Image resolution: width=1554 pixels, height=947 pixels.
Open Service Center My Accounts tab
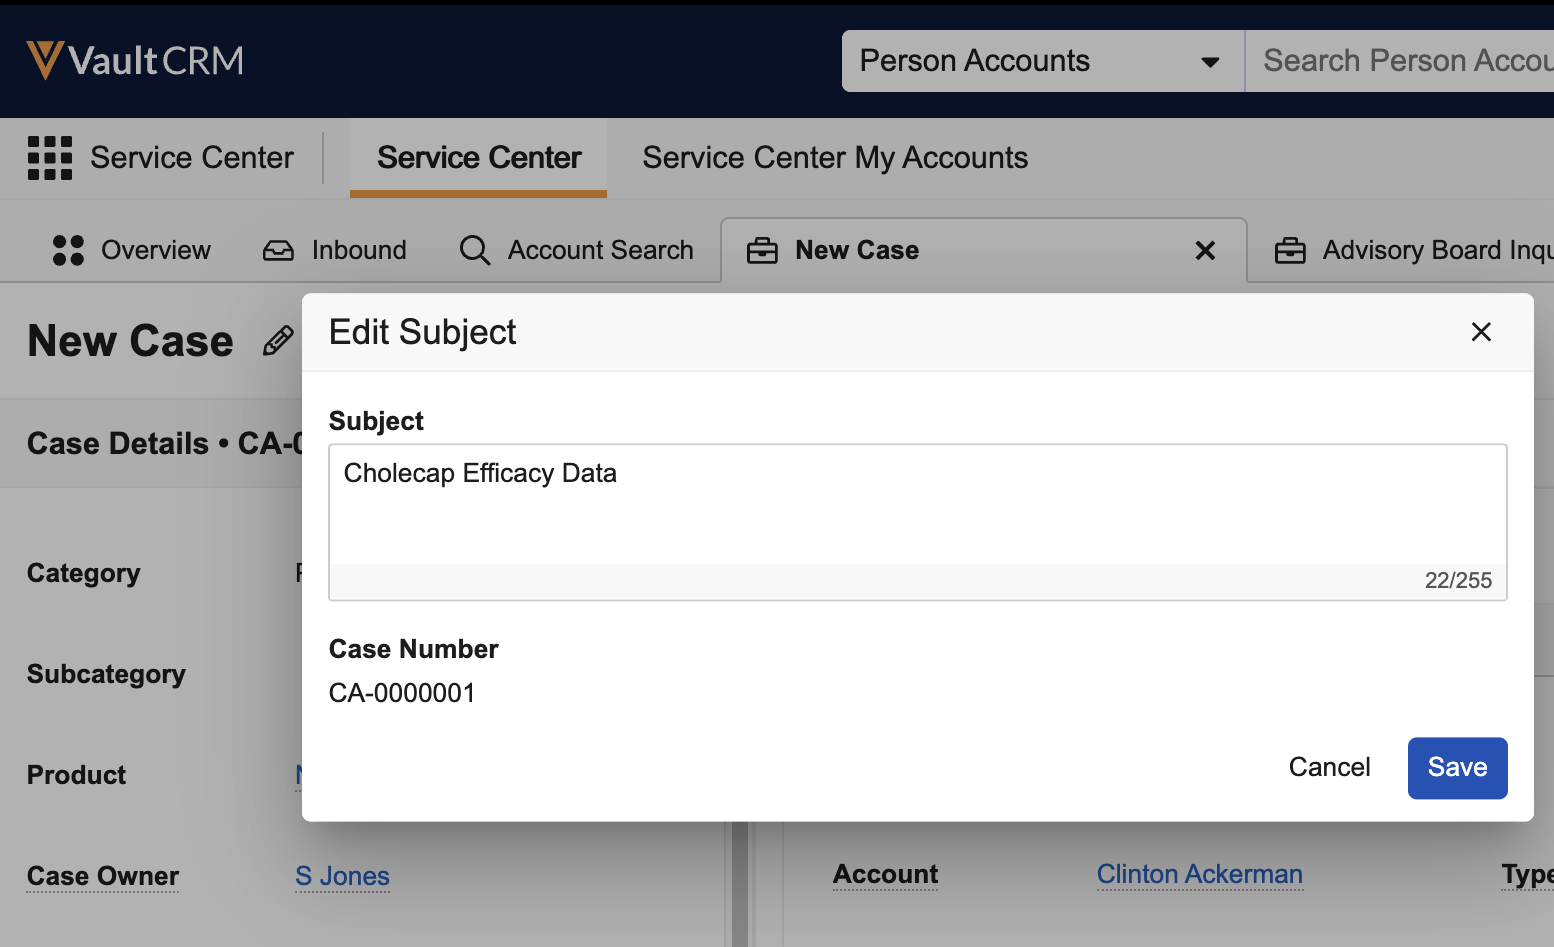pyautogui.click(x=835, y=158)
